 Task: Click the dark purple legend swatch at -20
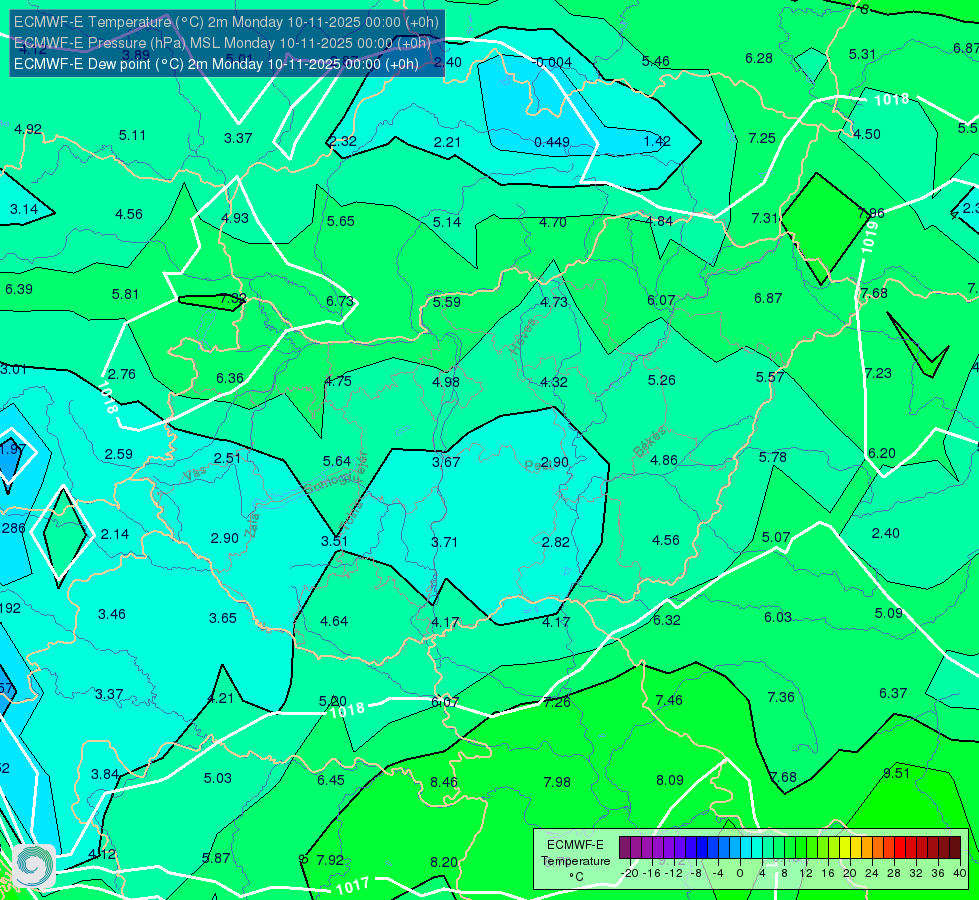[625, 848]
